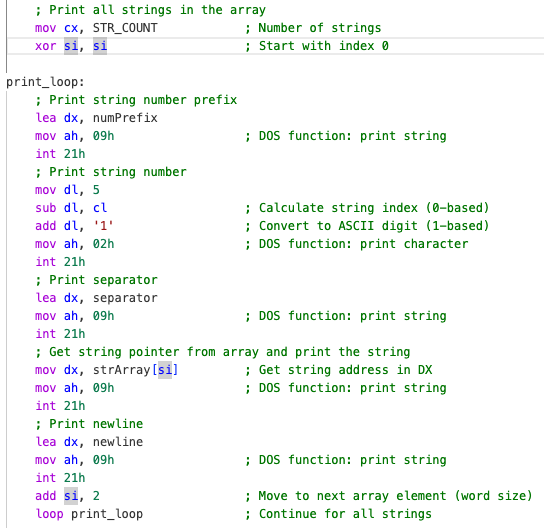
Task: Click numPrefix in the lea dx line
Action: [x=125, y=118]
